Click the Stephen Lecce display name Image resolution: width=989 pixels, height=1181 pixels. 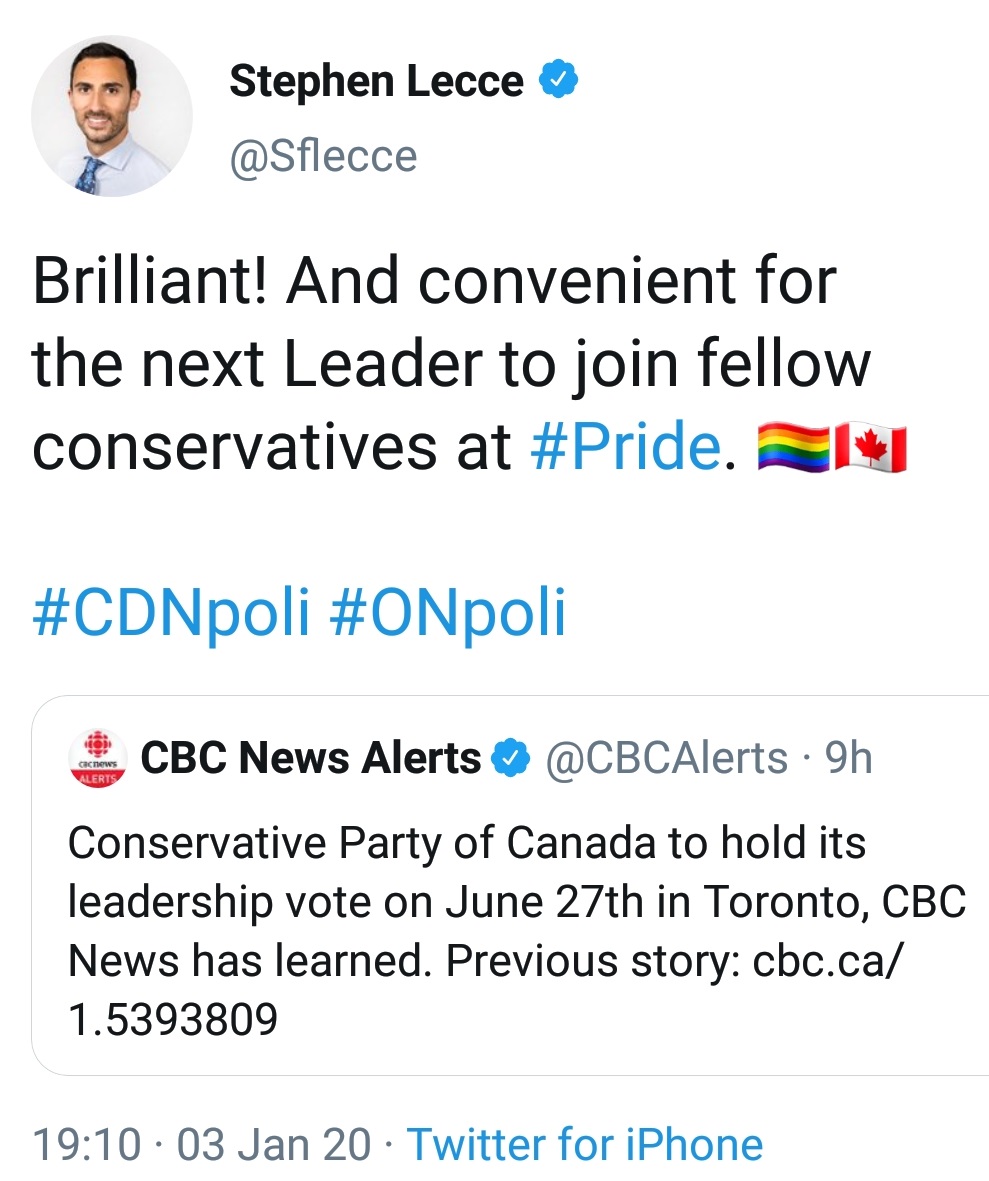pyautogui.click(x=376, y=81)
